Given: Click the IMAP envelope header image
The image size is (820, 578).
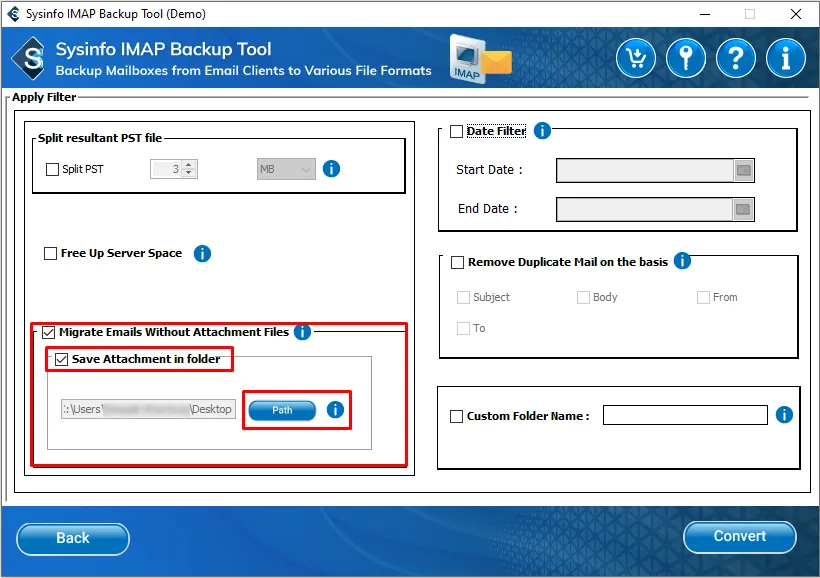Looking at the screenshot, I should tap(480, 59).
